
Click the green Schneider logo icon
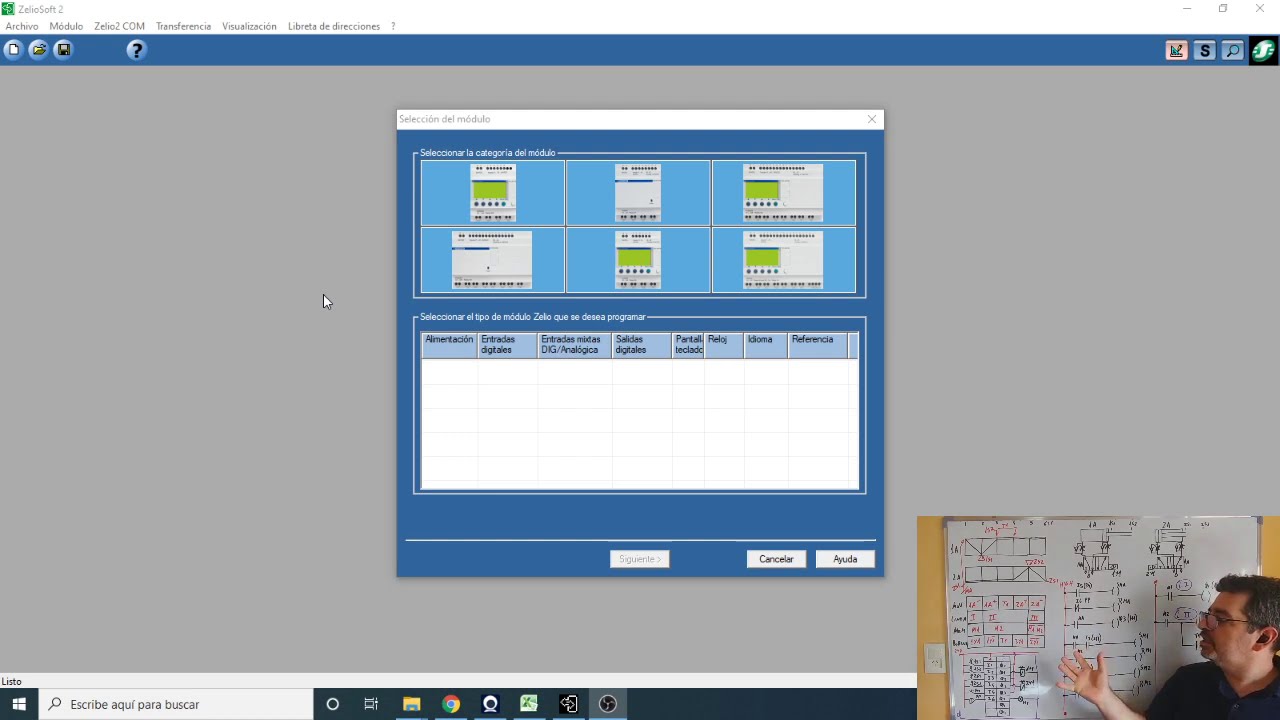click(1263, 50)
